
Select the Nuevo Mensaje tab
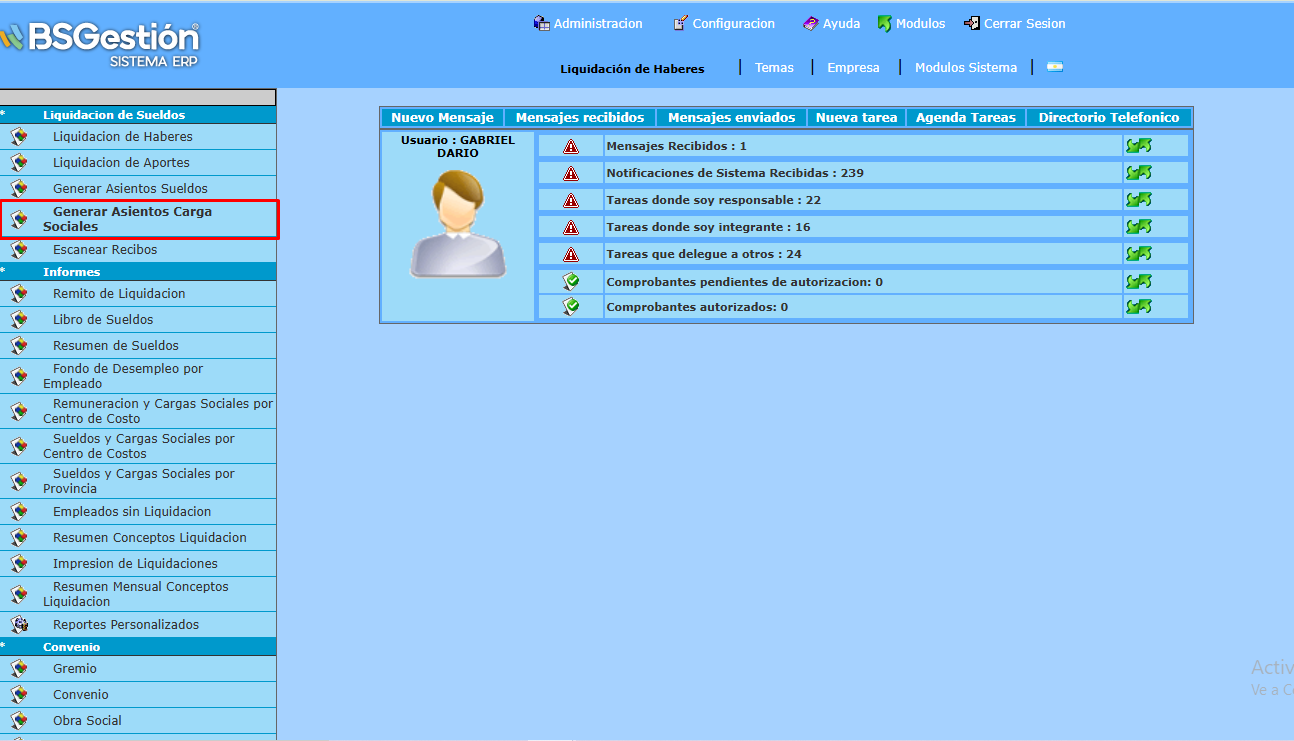point(442,117)
